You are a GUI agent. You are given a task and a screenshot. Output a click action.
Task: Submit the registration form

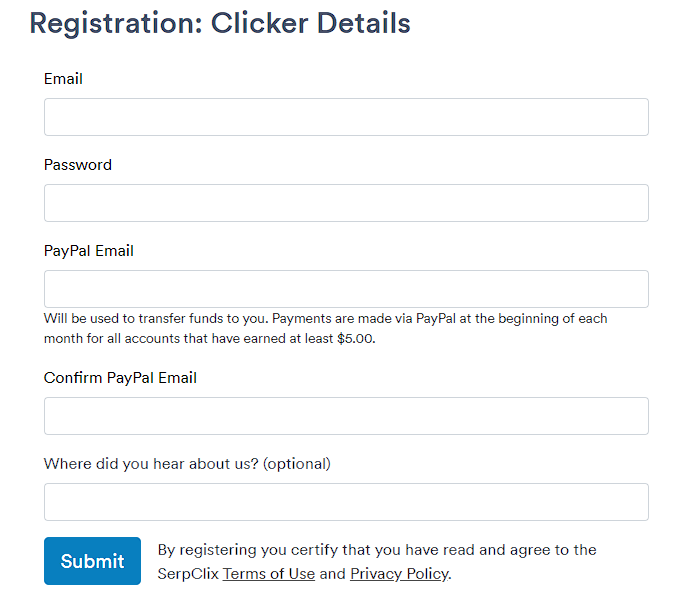[92, 560]
